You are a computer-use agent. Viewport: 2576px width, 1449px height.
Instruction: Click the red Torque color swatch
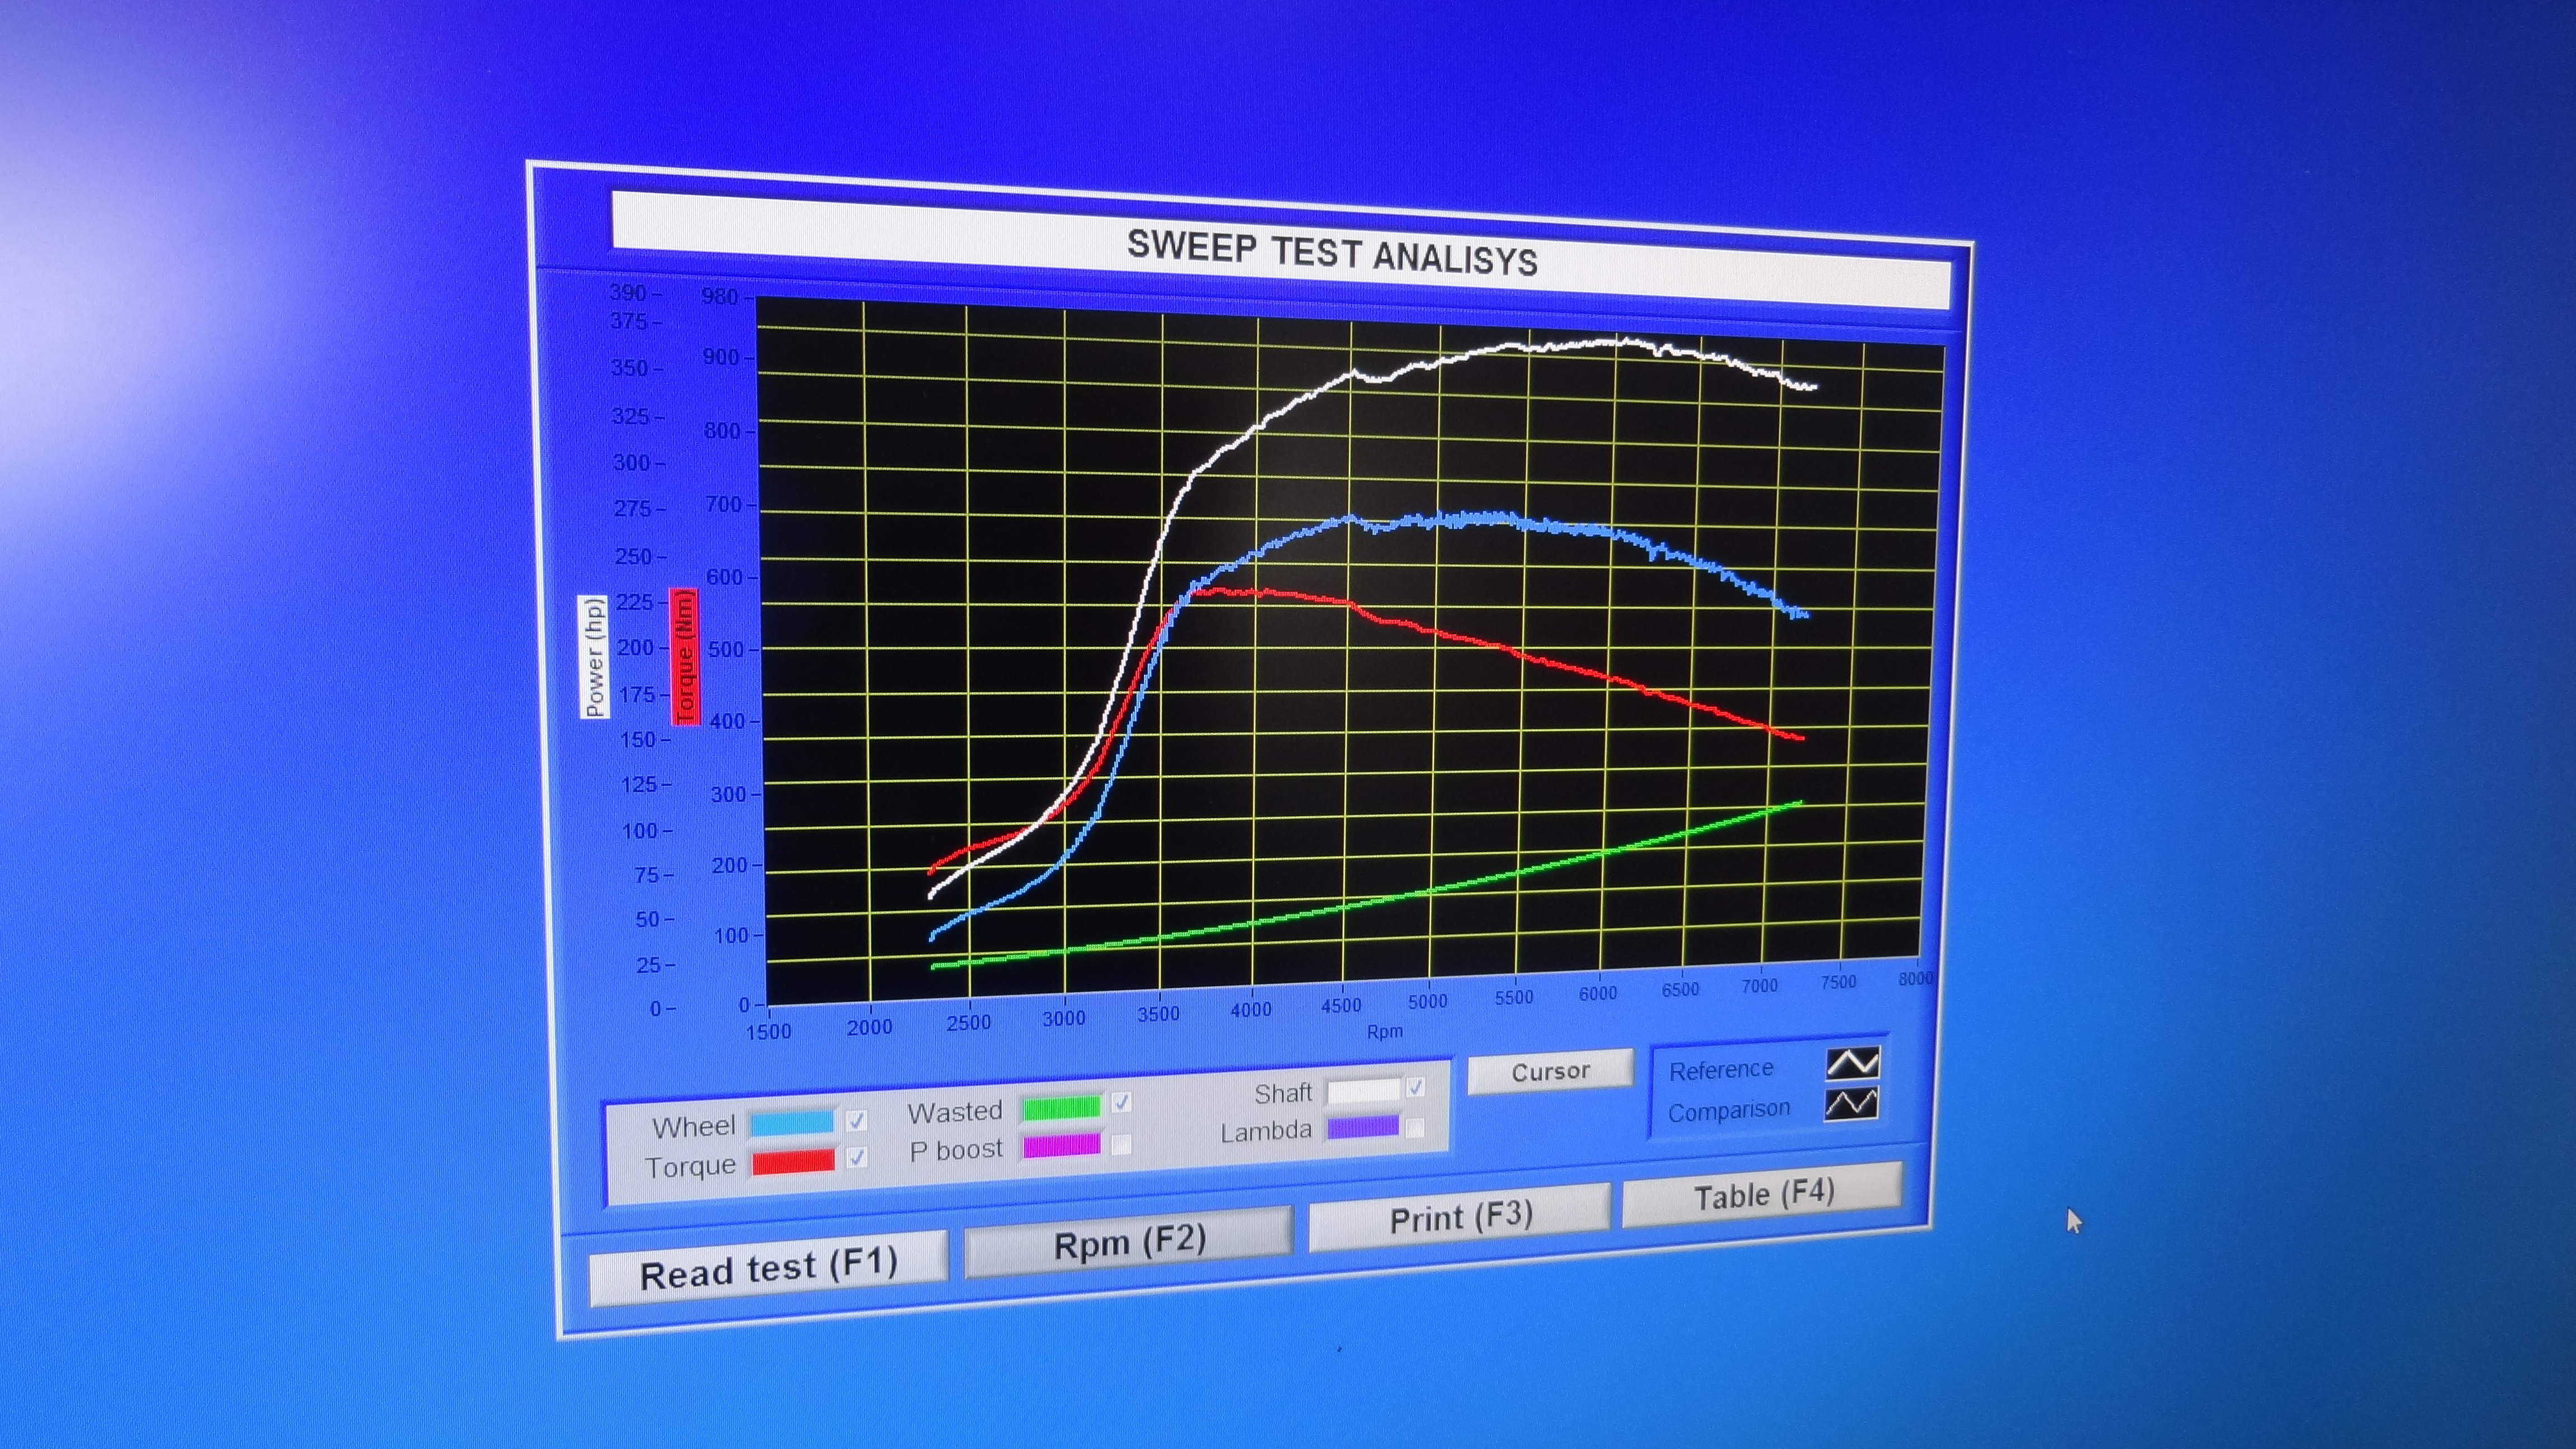793,1161
